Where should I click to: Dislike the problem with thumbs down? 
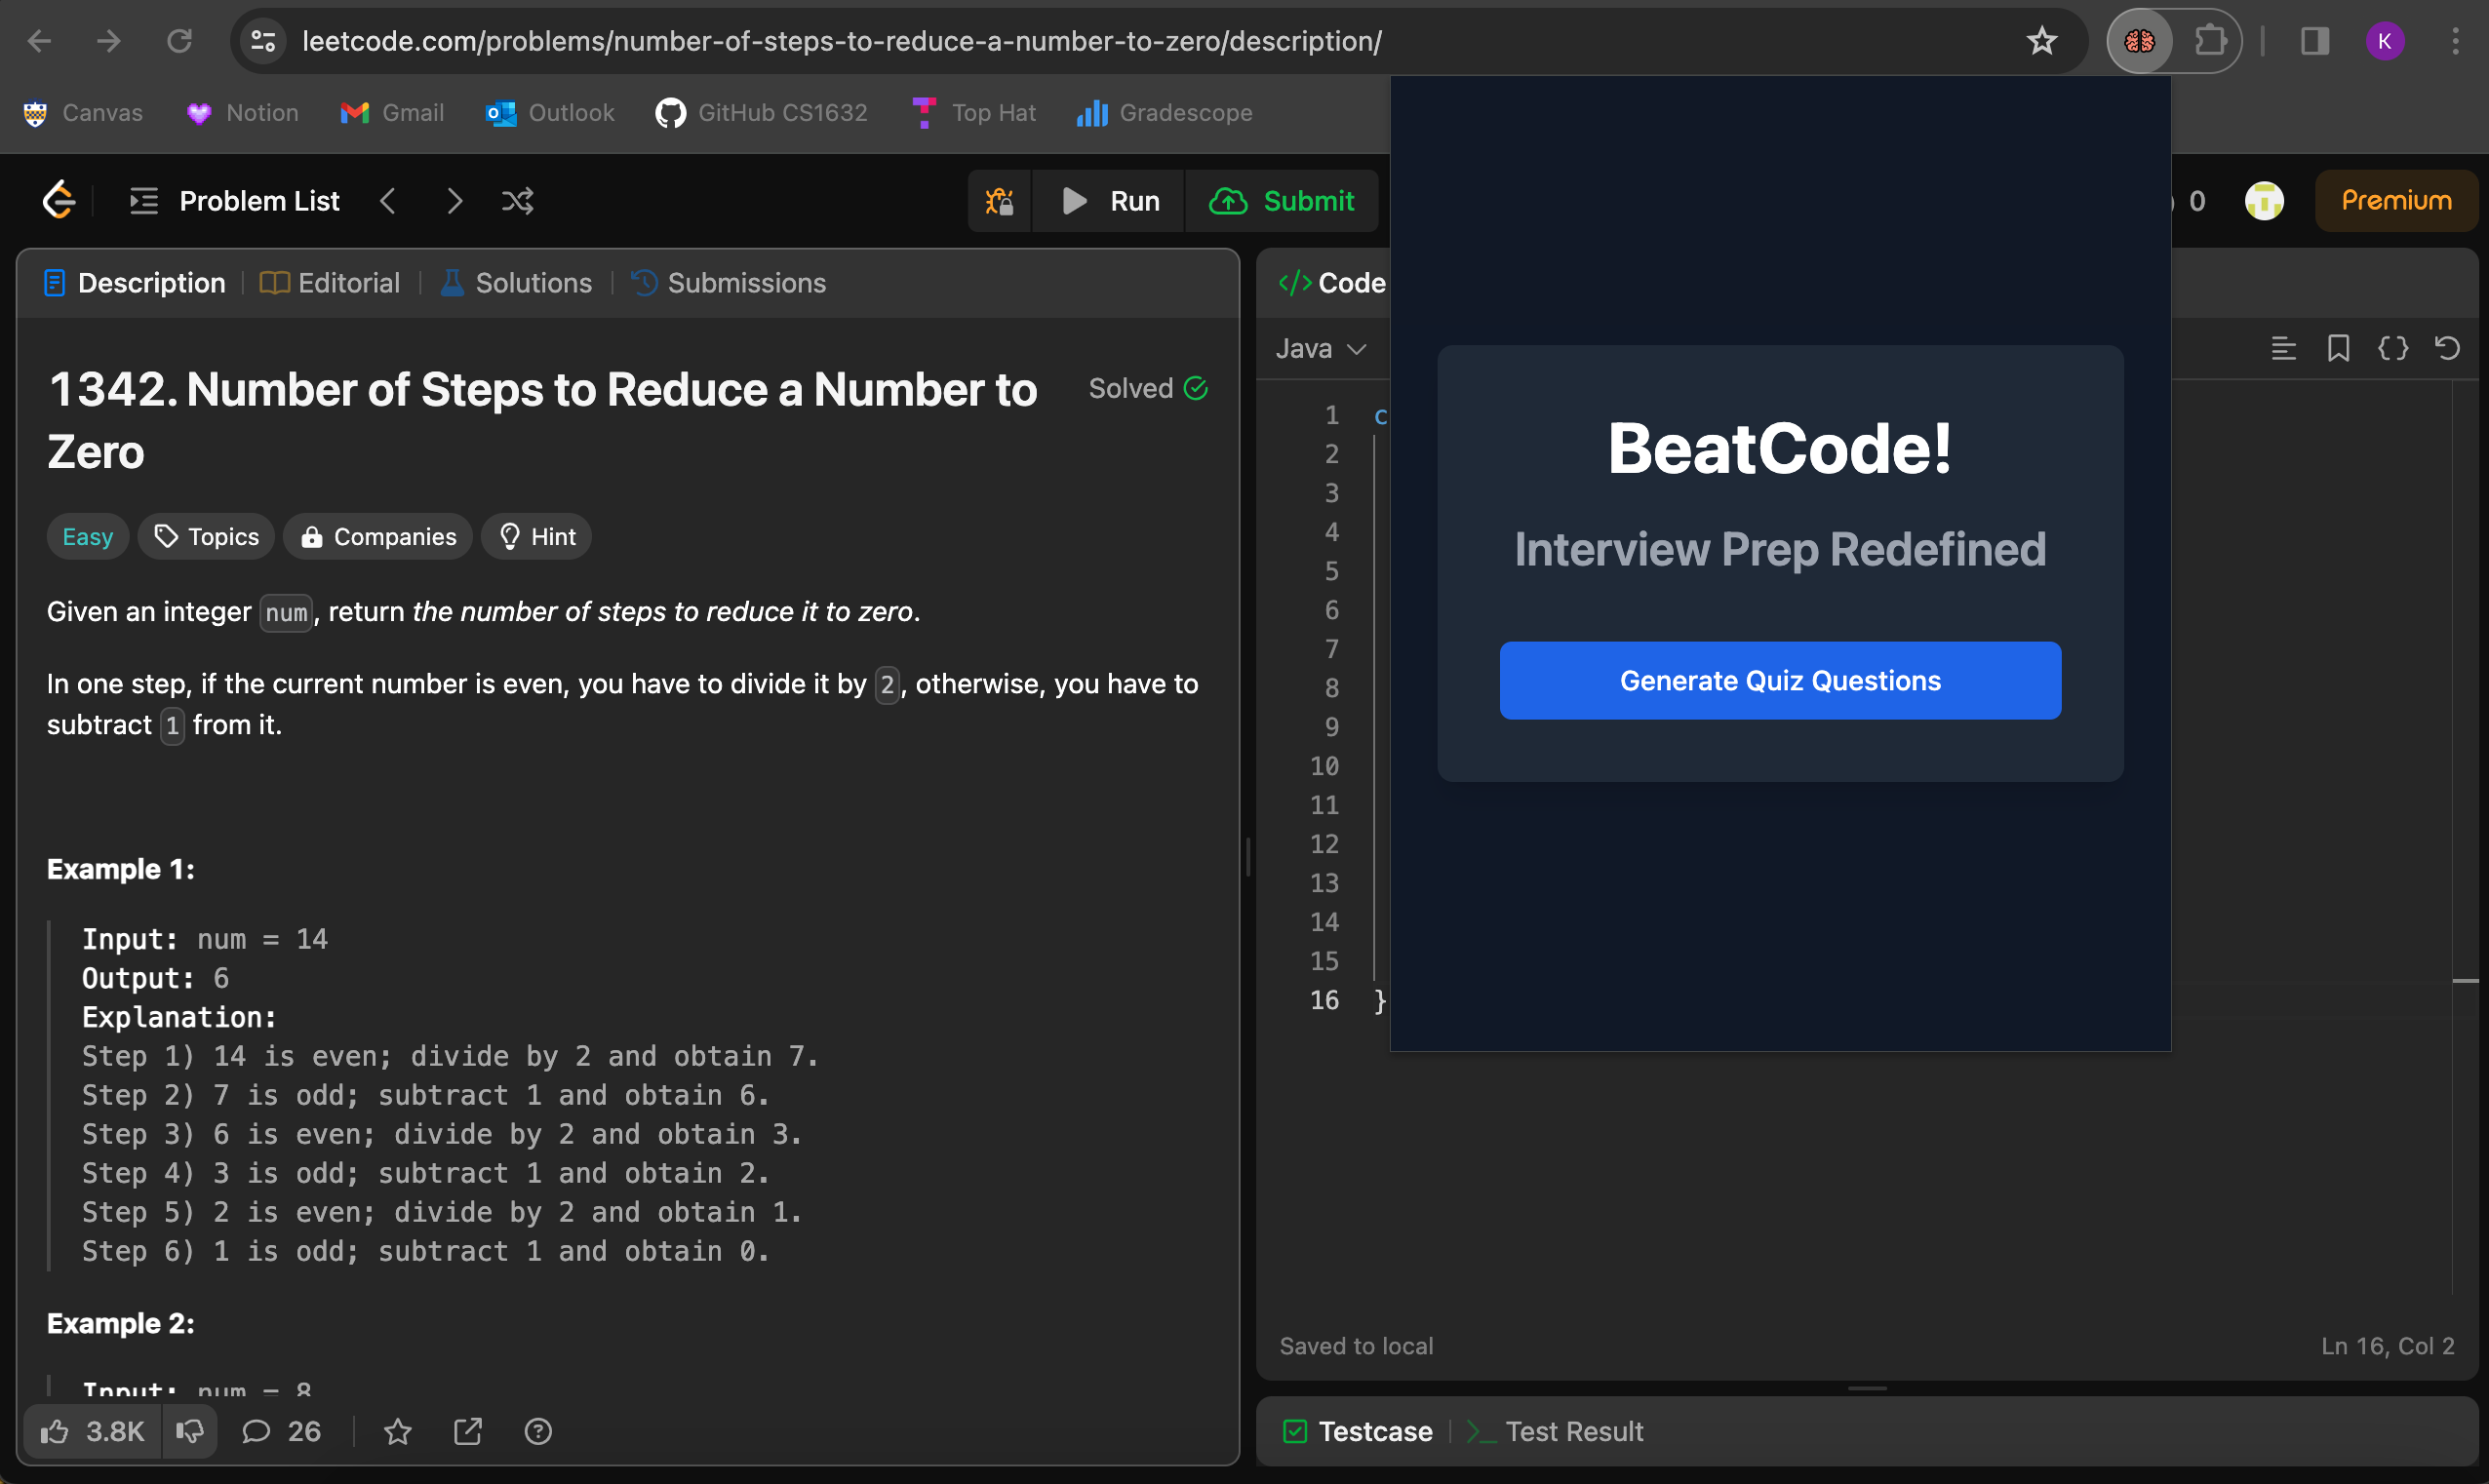[190, 1431]
